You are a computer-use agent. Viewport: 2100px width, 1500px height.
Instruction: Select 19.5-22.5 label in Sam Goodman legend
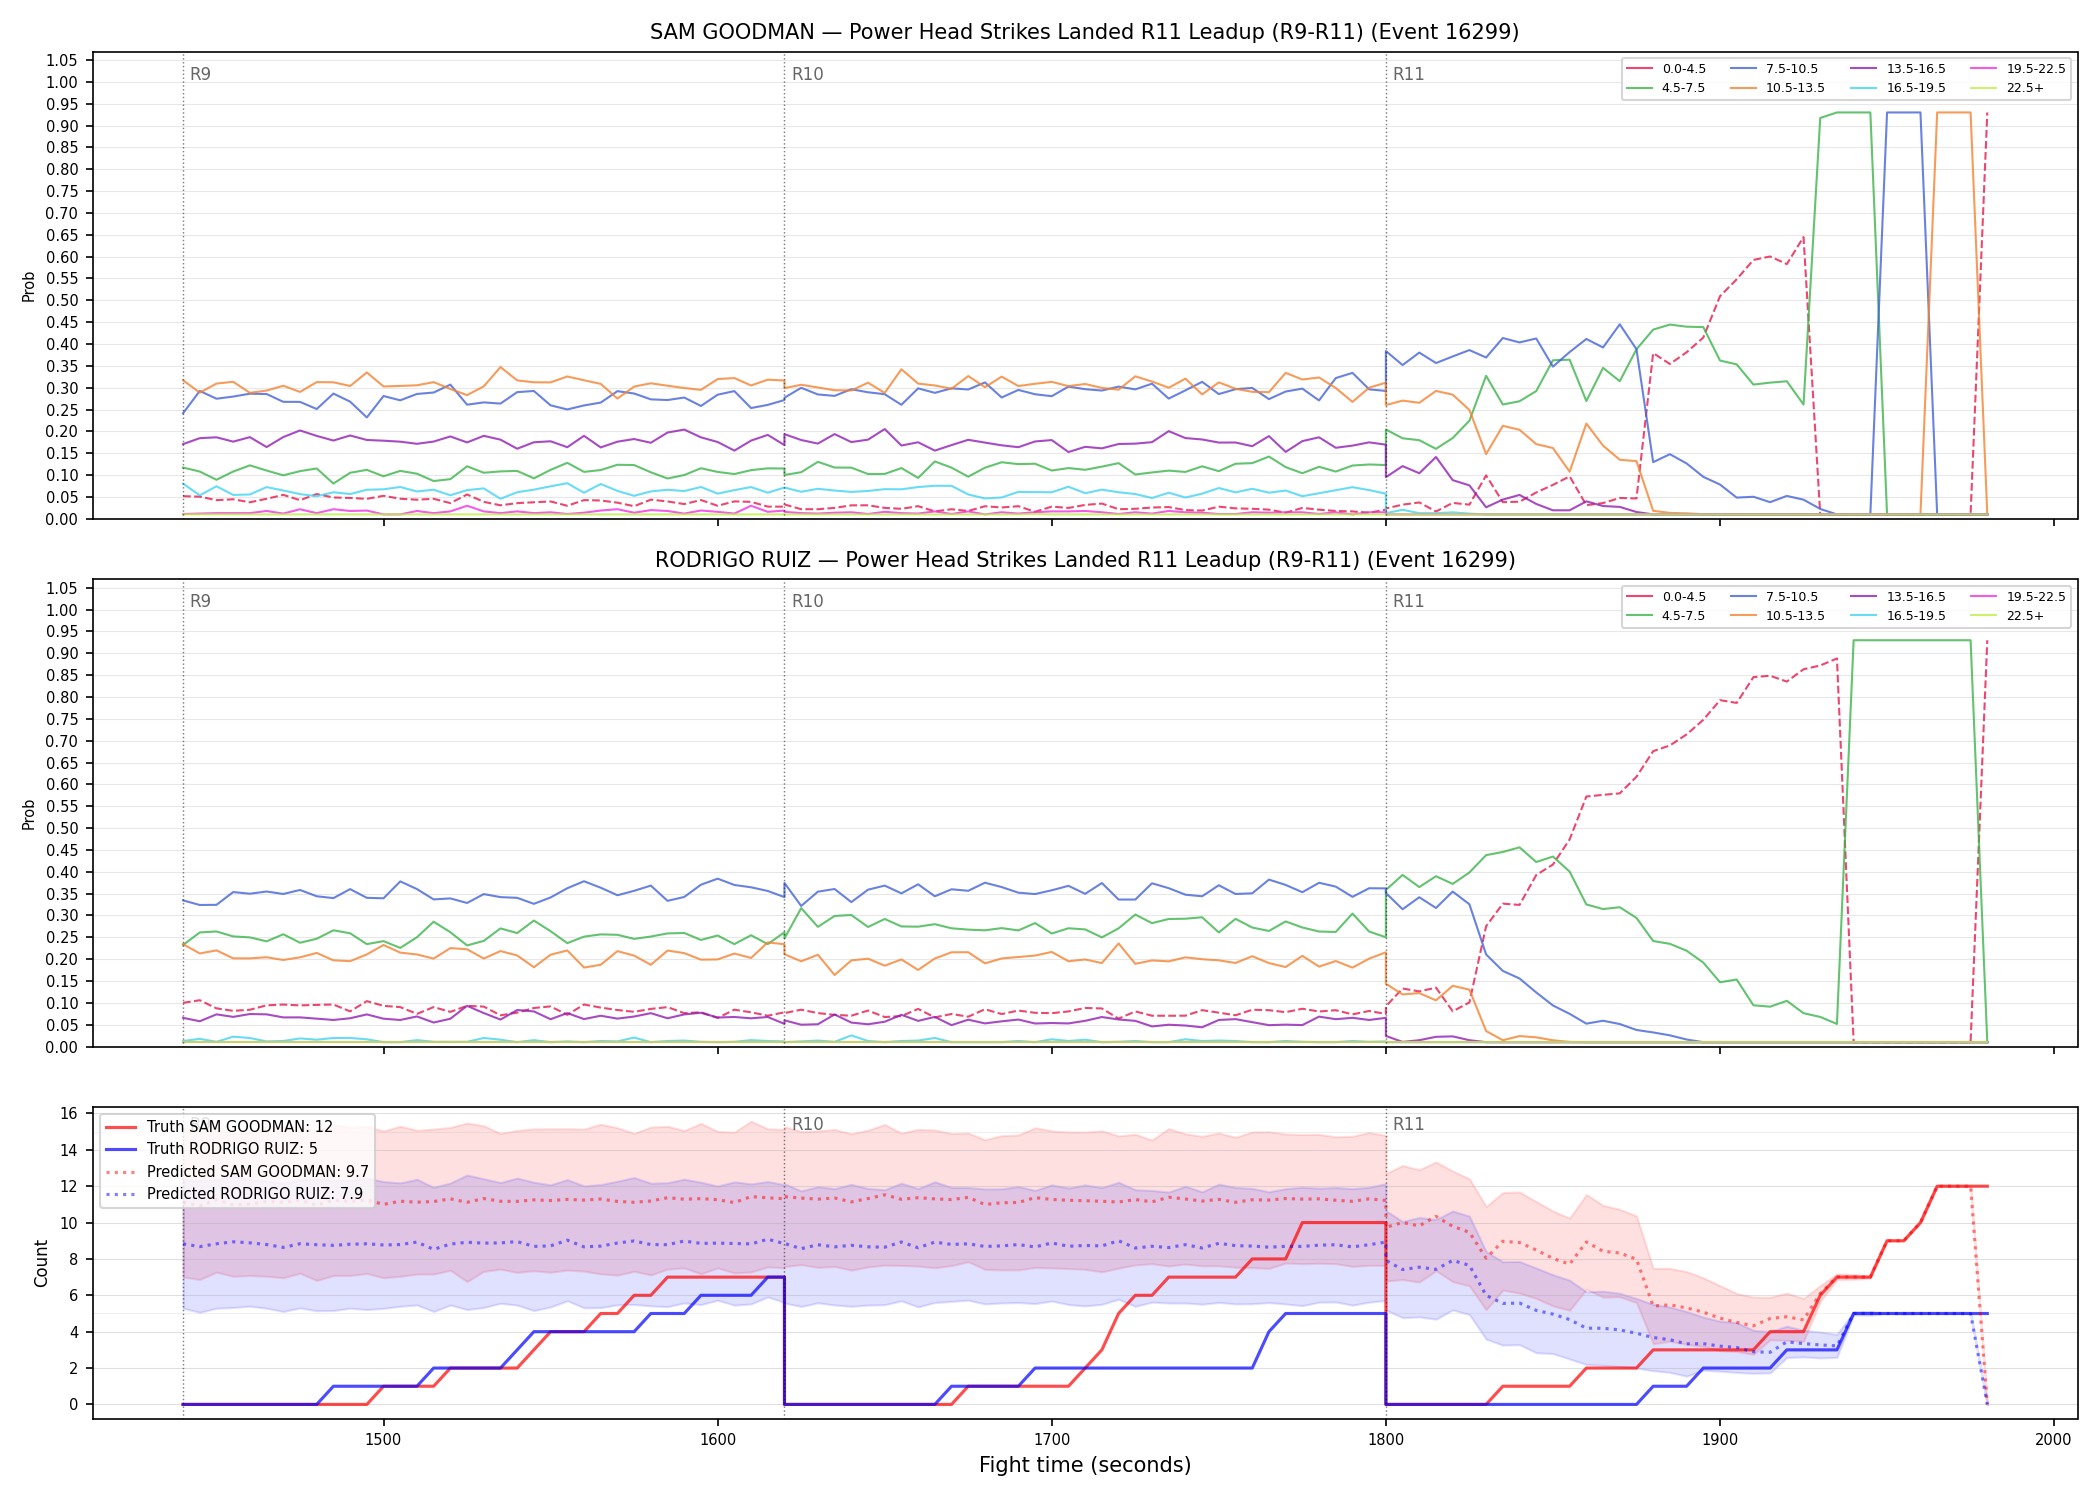(2036, 69)
